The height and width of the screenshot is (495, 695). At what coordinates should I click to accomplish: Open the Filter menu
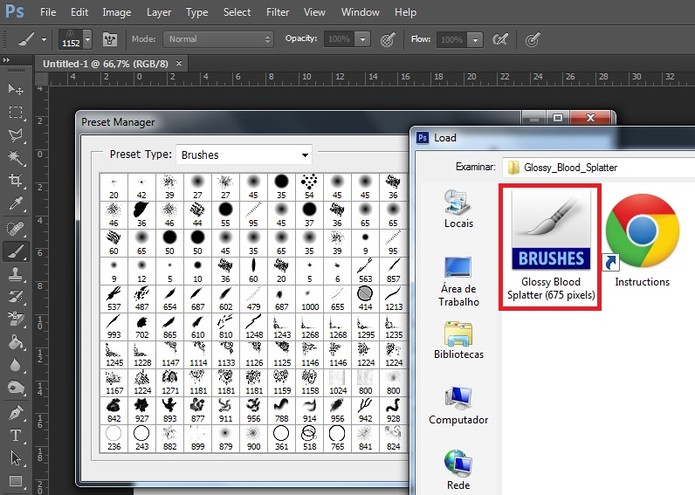277,12
